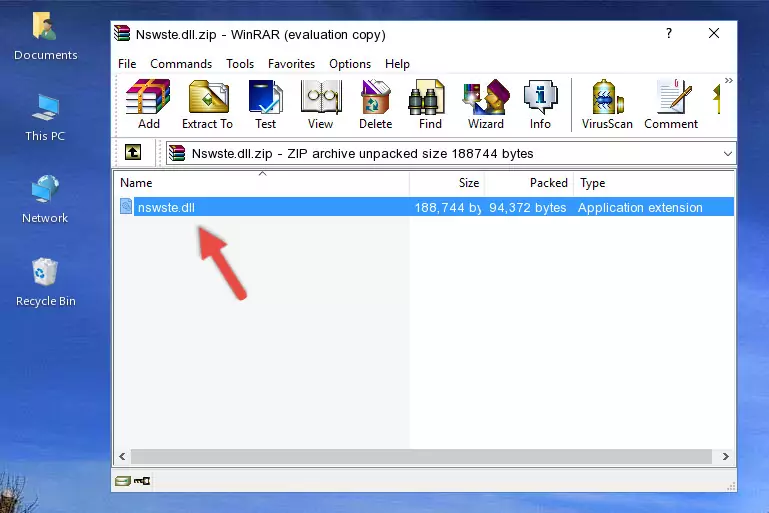Go up one folder level
This screenshot has height=513, width=769.
pos(133,153)
